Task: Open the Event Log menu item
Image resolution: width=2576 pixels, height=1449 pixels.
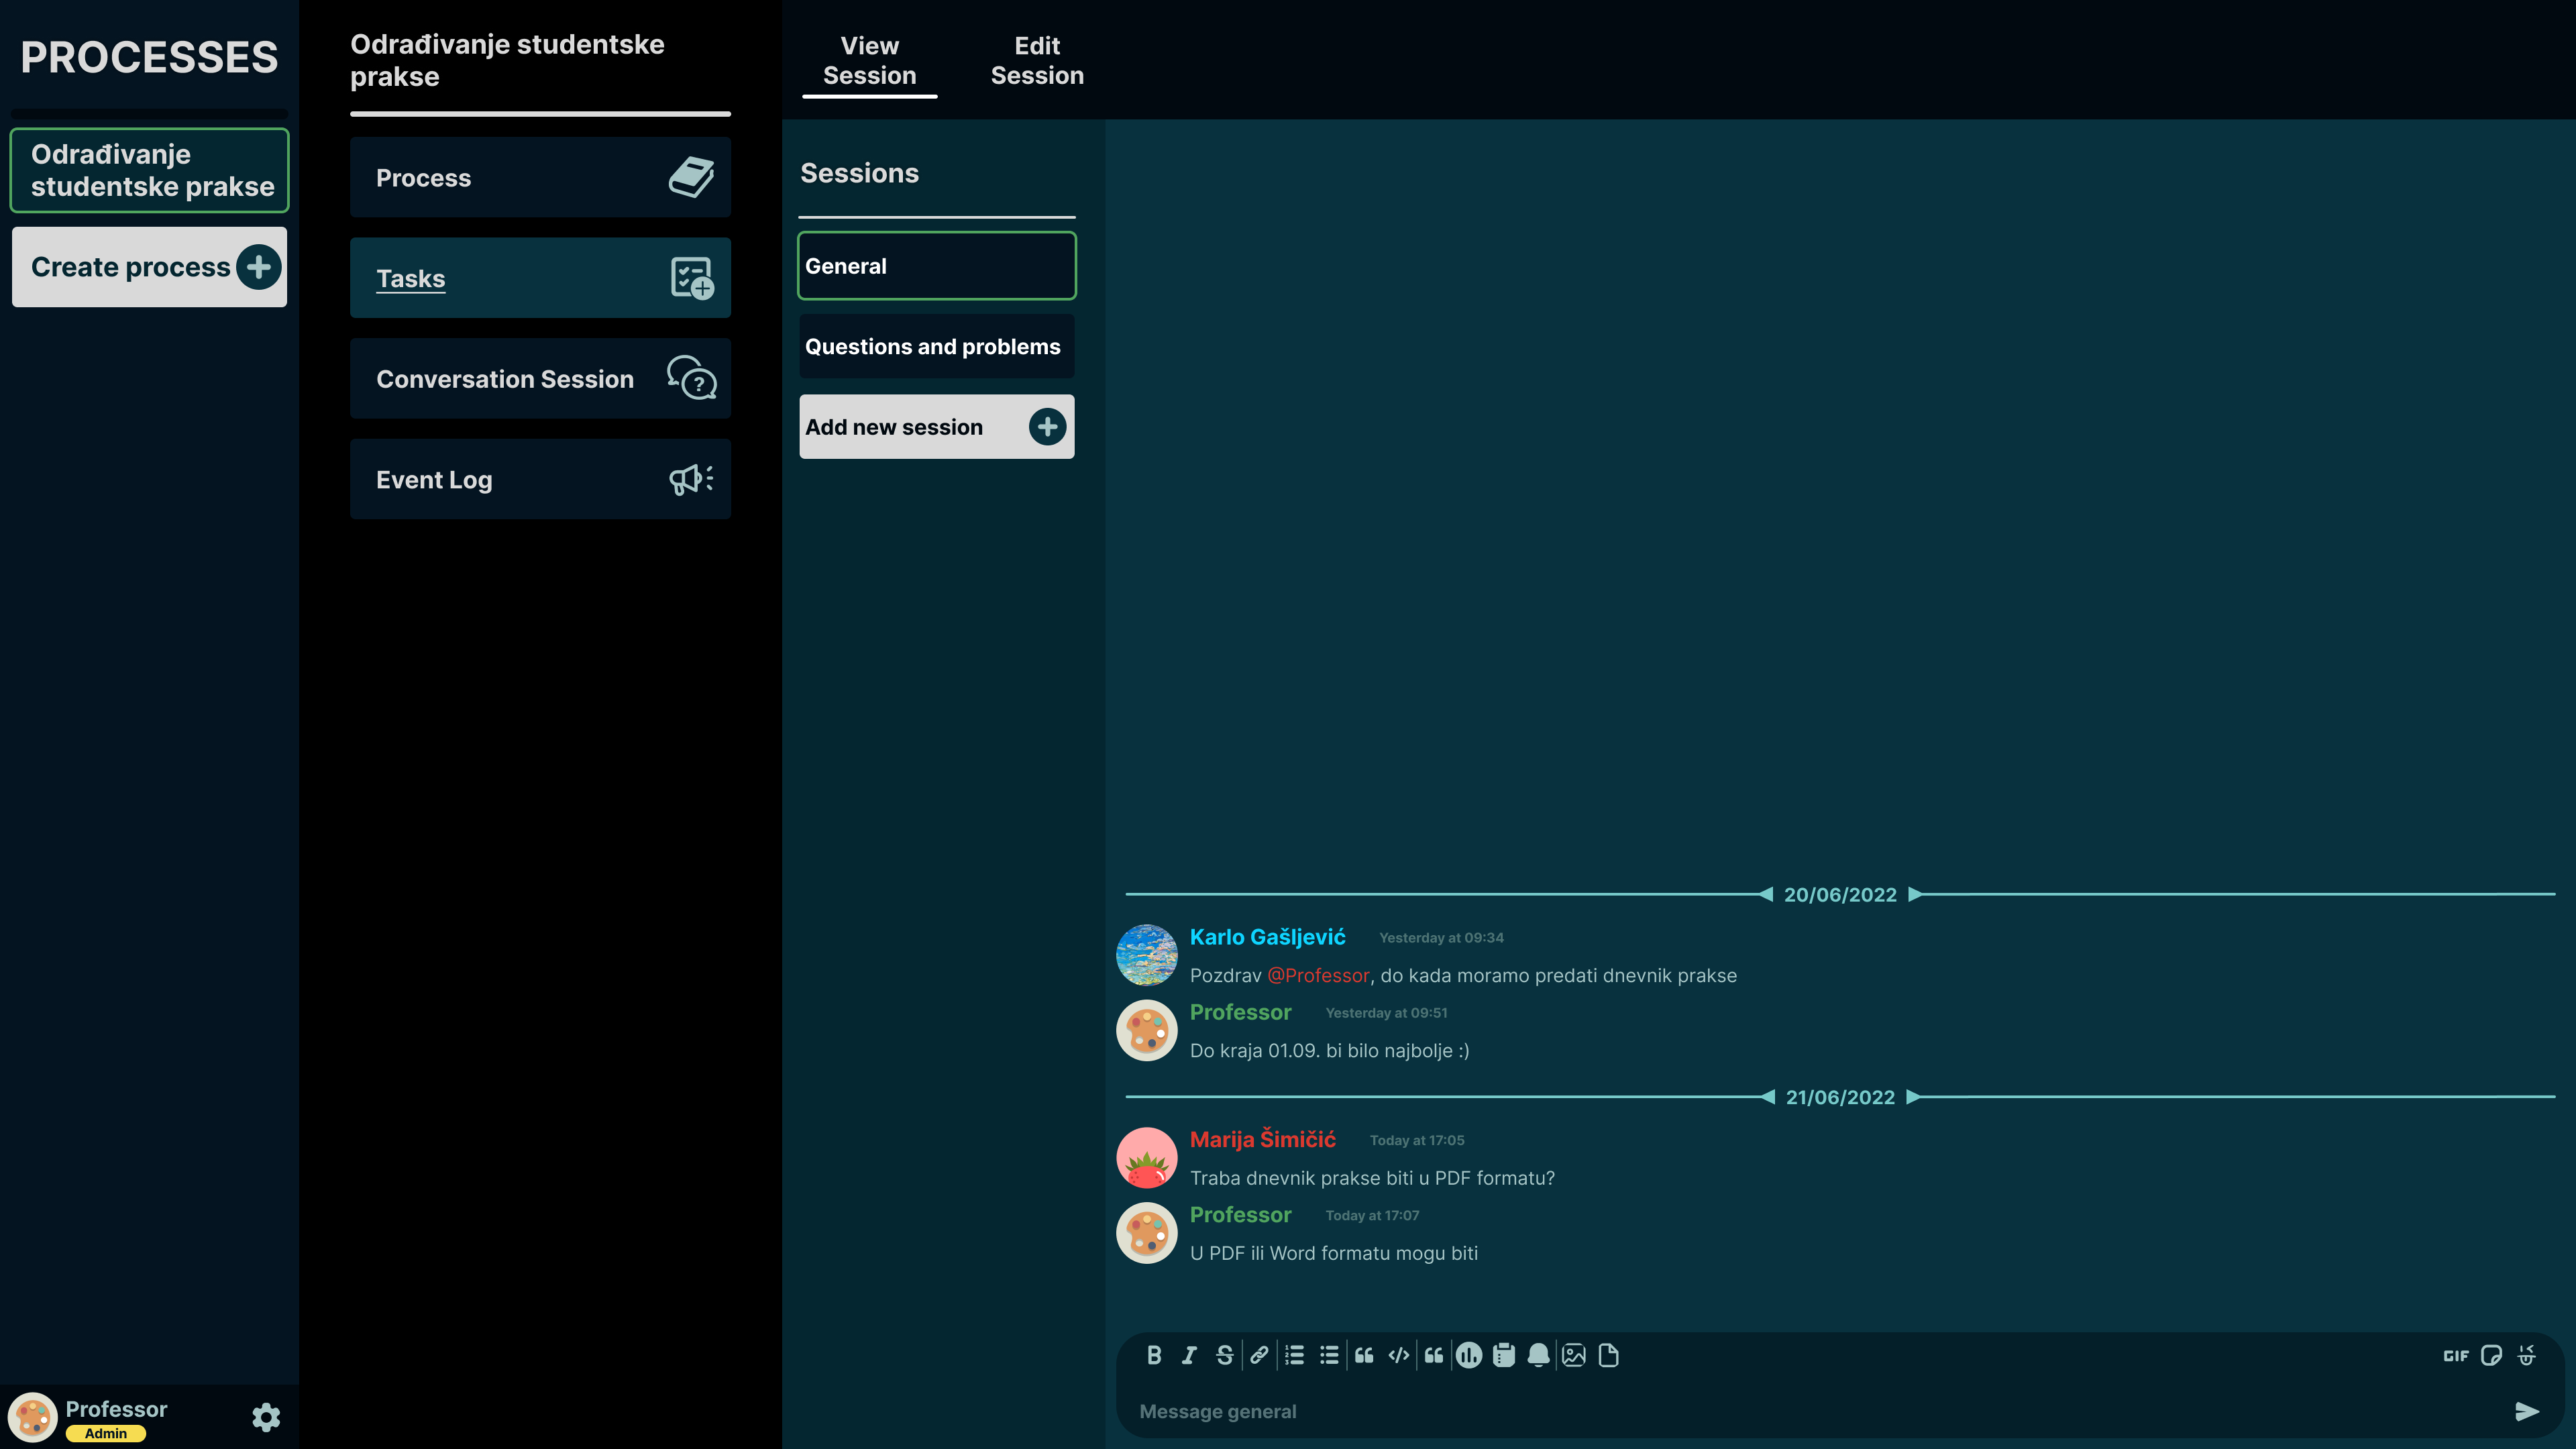Action: pos(540,480)
